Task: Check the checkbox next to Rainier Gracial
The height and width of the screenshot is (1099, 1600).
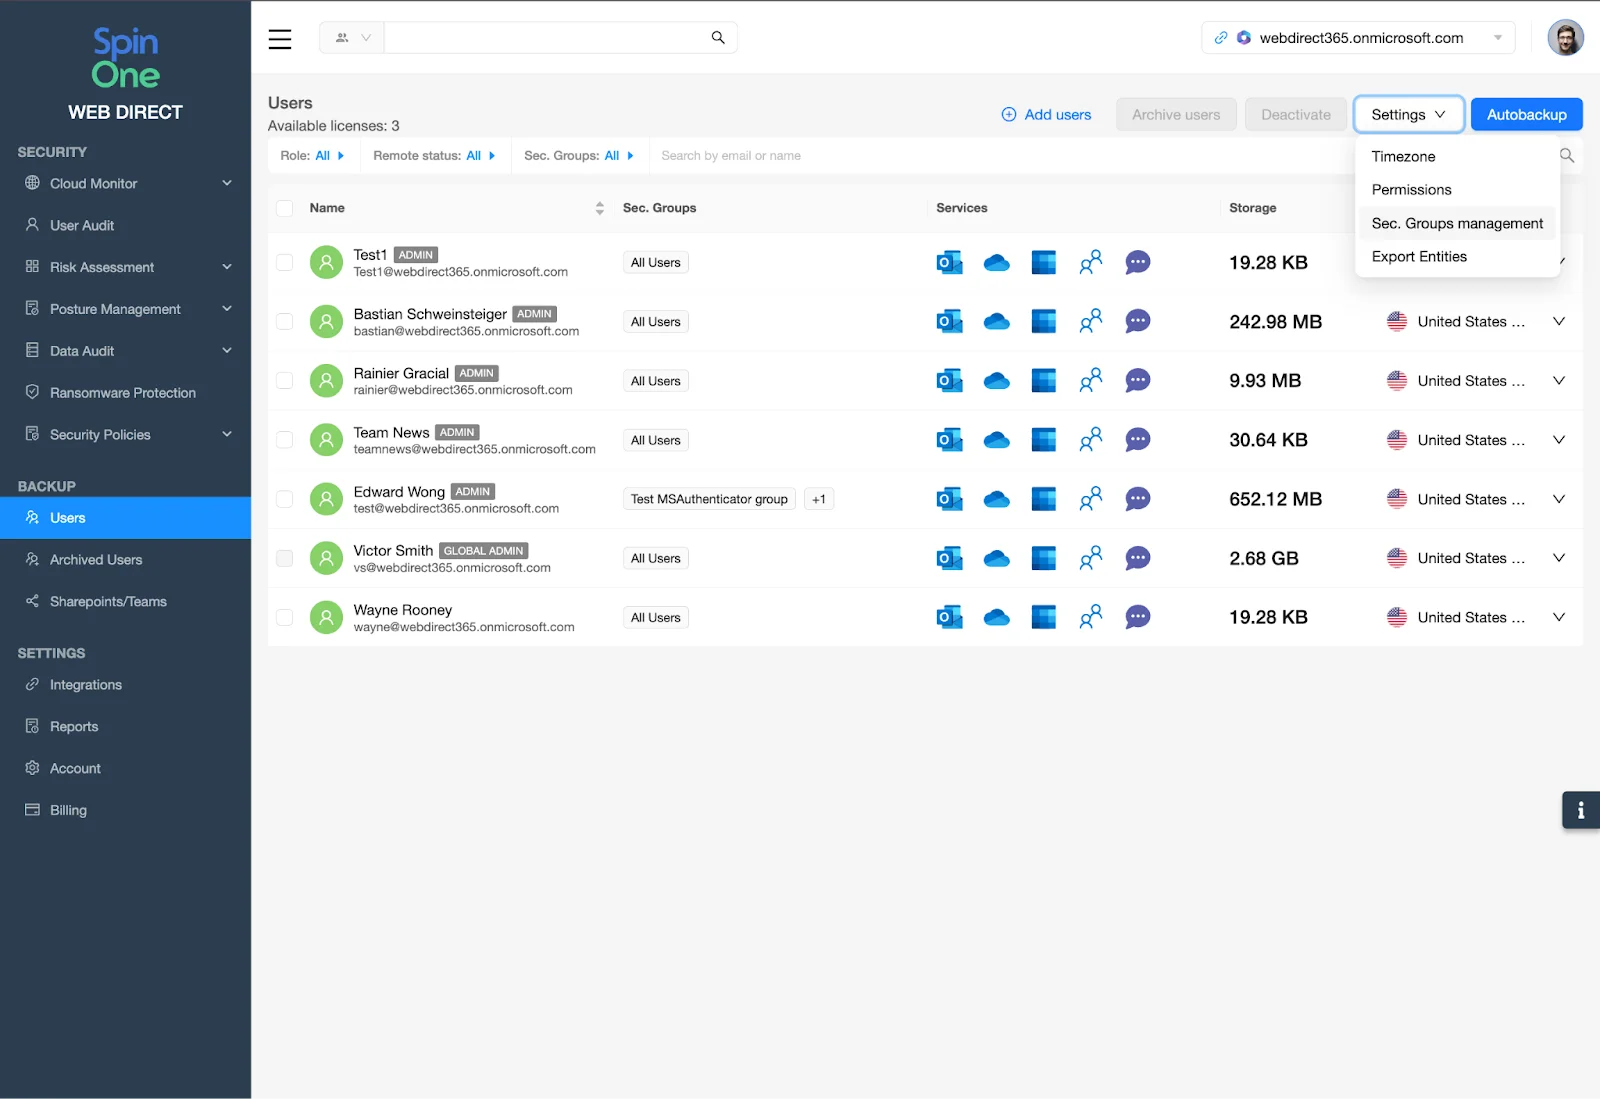Action: 284,380
